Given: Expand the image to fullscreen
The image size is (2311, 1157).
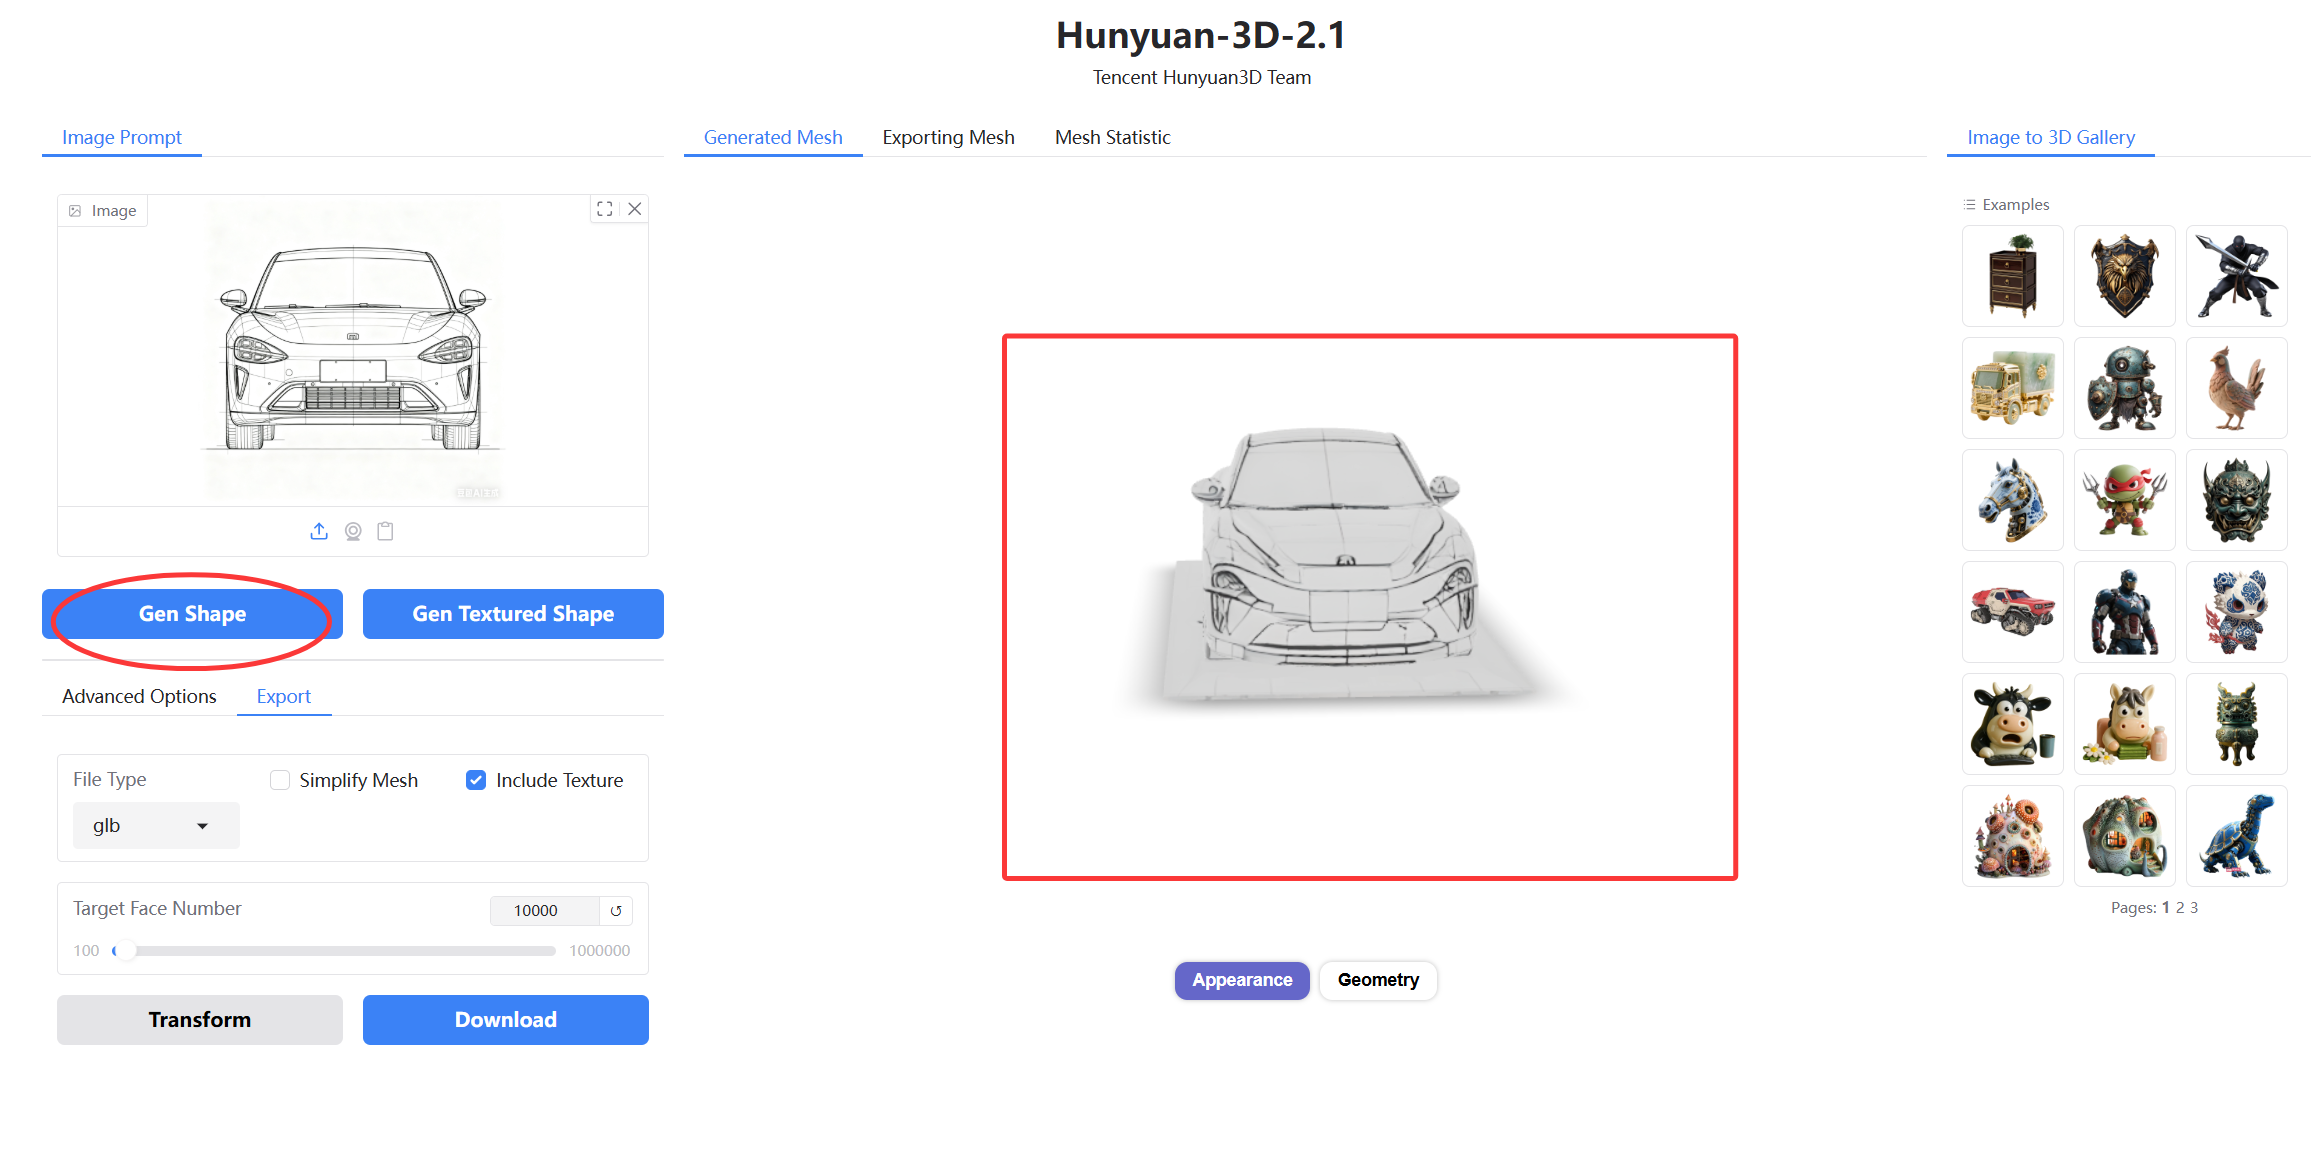Looking at the screenshot, I should pos(604,209).
